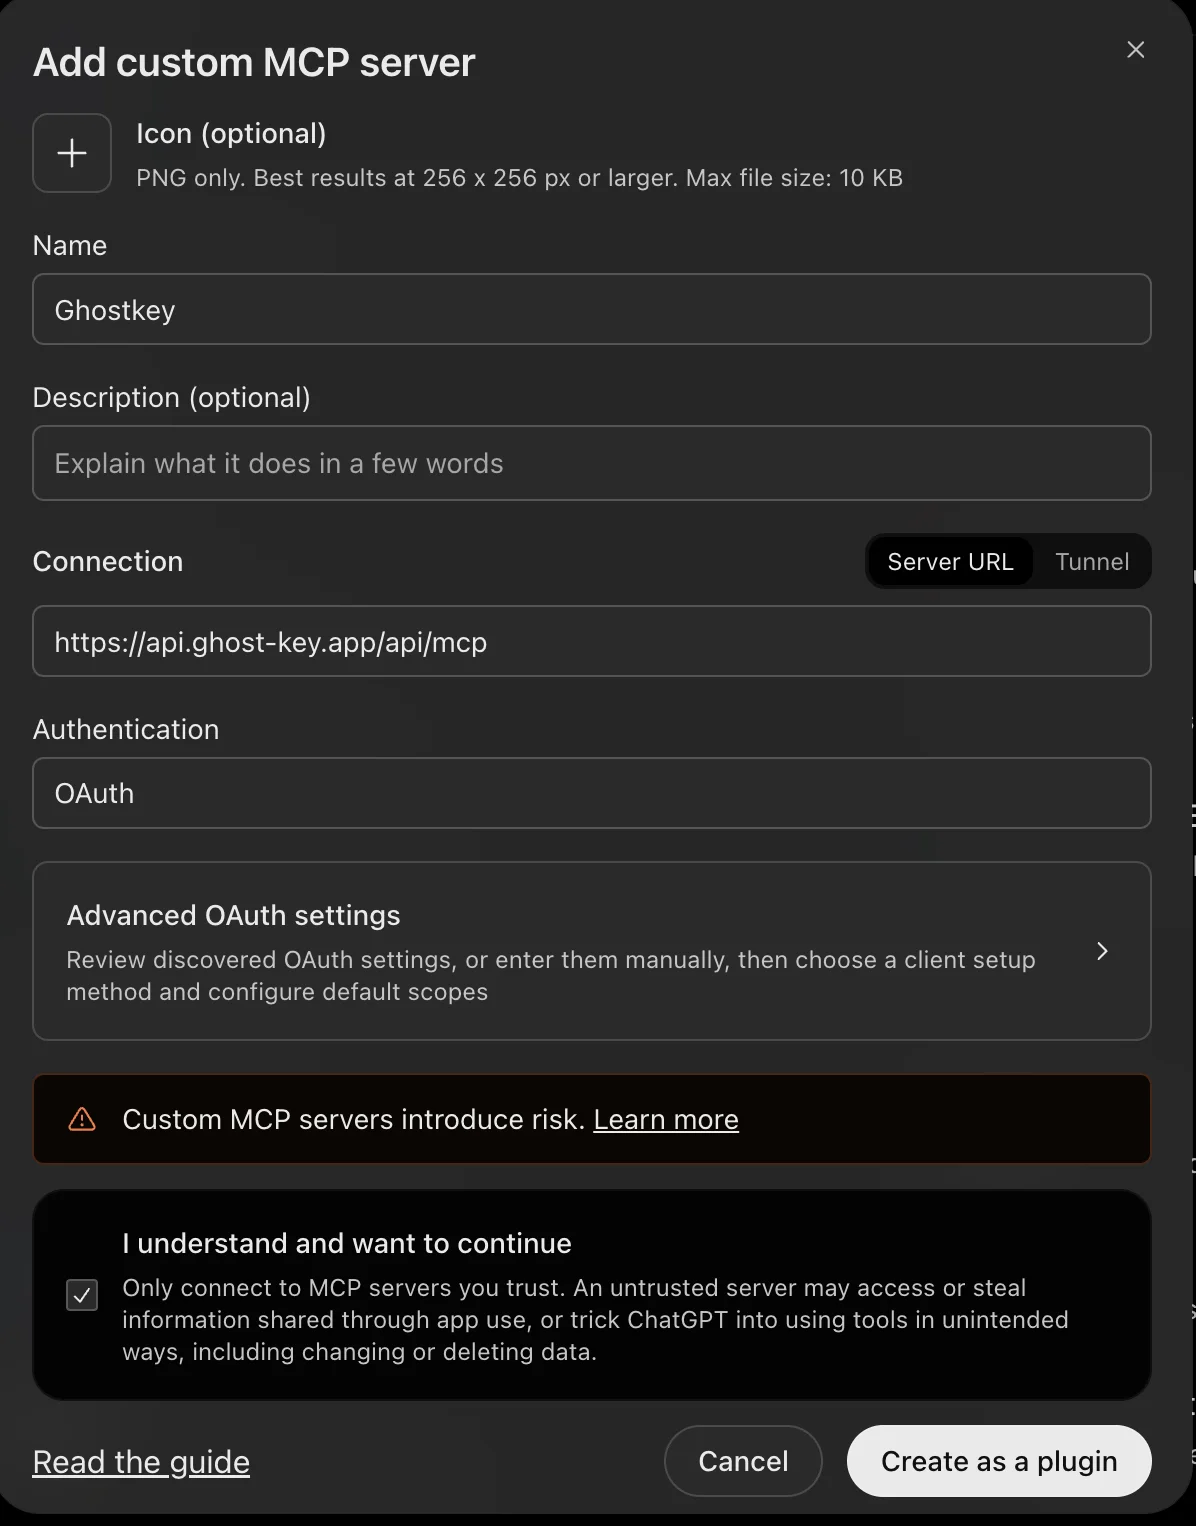Image resolution: width=1196 pixels, height=1526 pixels.
Task: Click the Advanced OAuth settings heading
Action: [233, 915]
